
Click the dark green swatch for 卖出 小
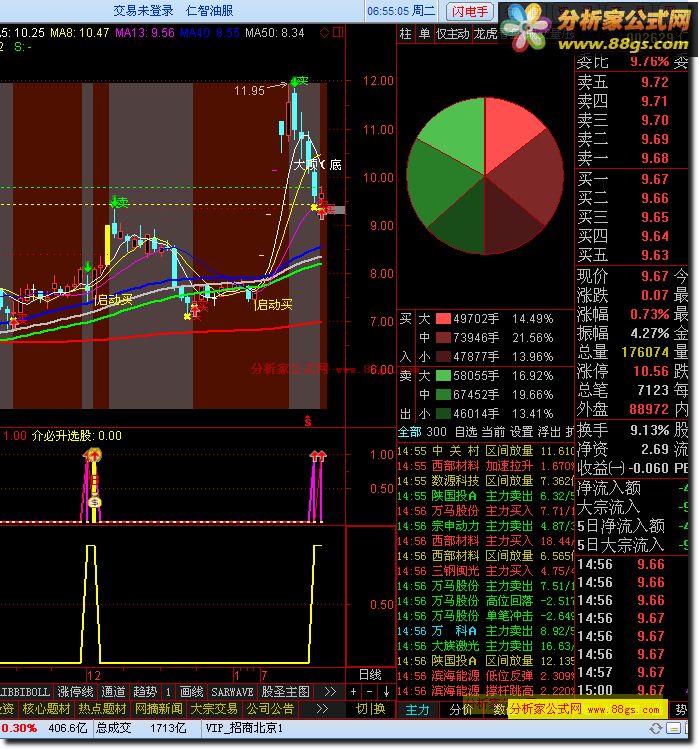[443, 413]
